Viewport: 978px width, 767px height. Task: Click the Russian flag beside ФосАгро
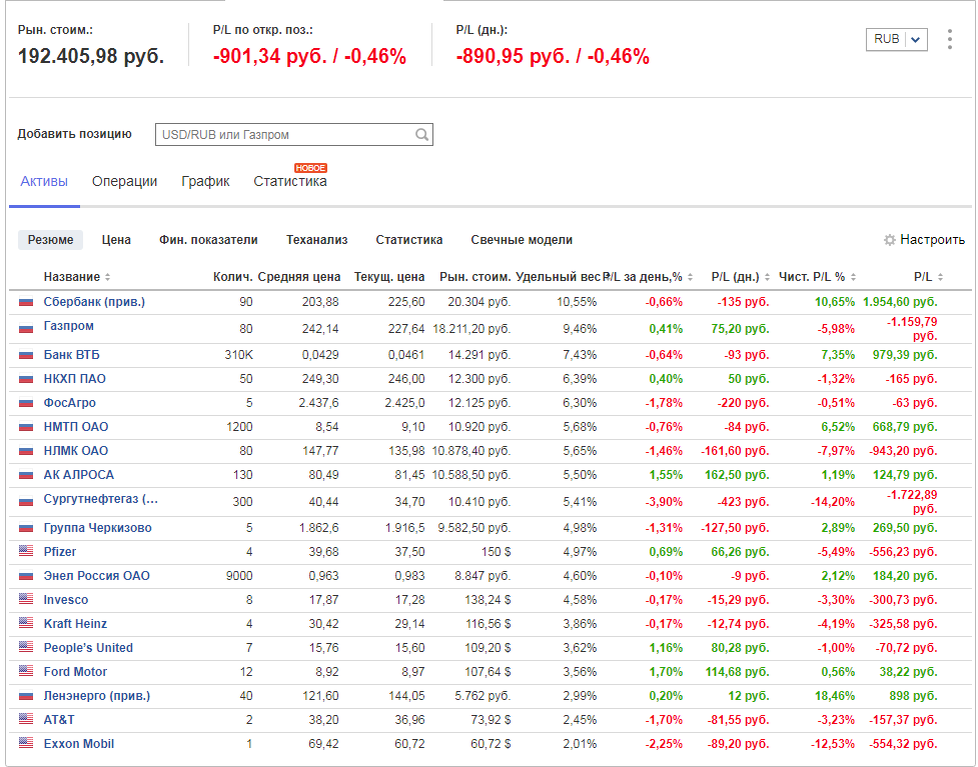point(26,403)
